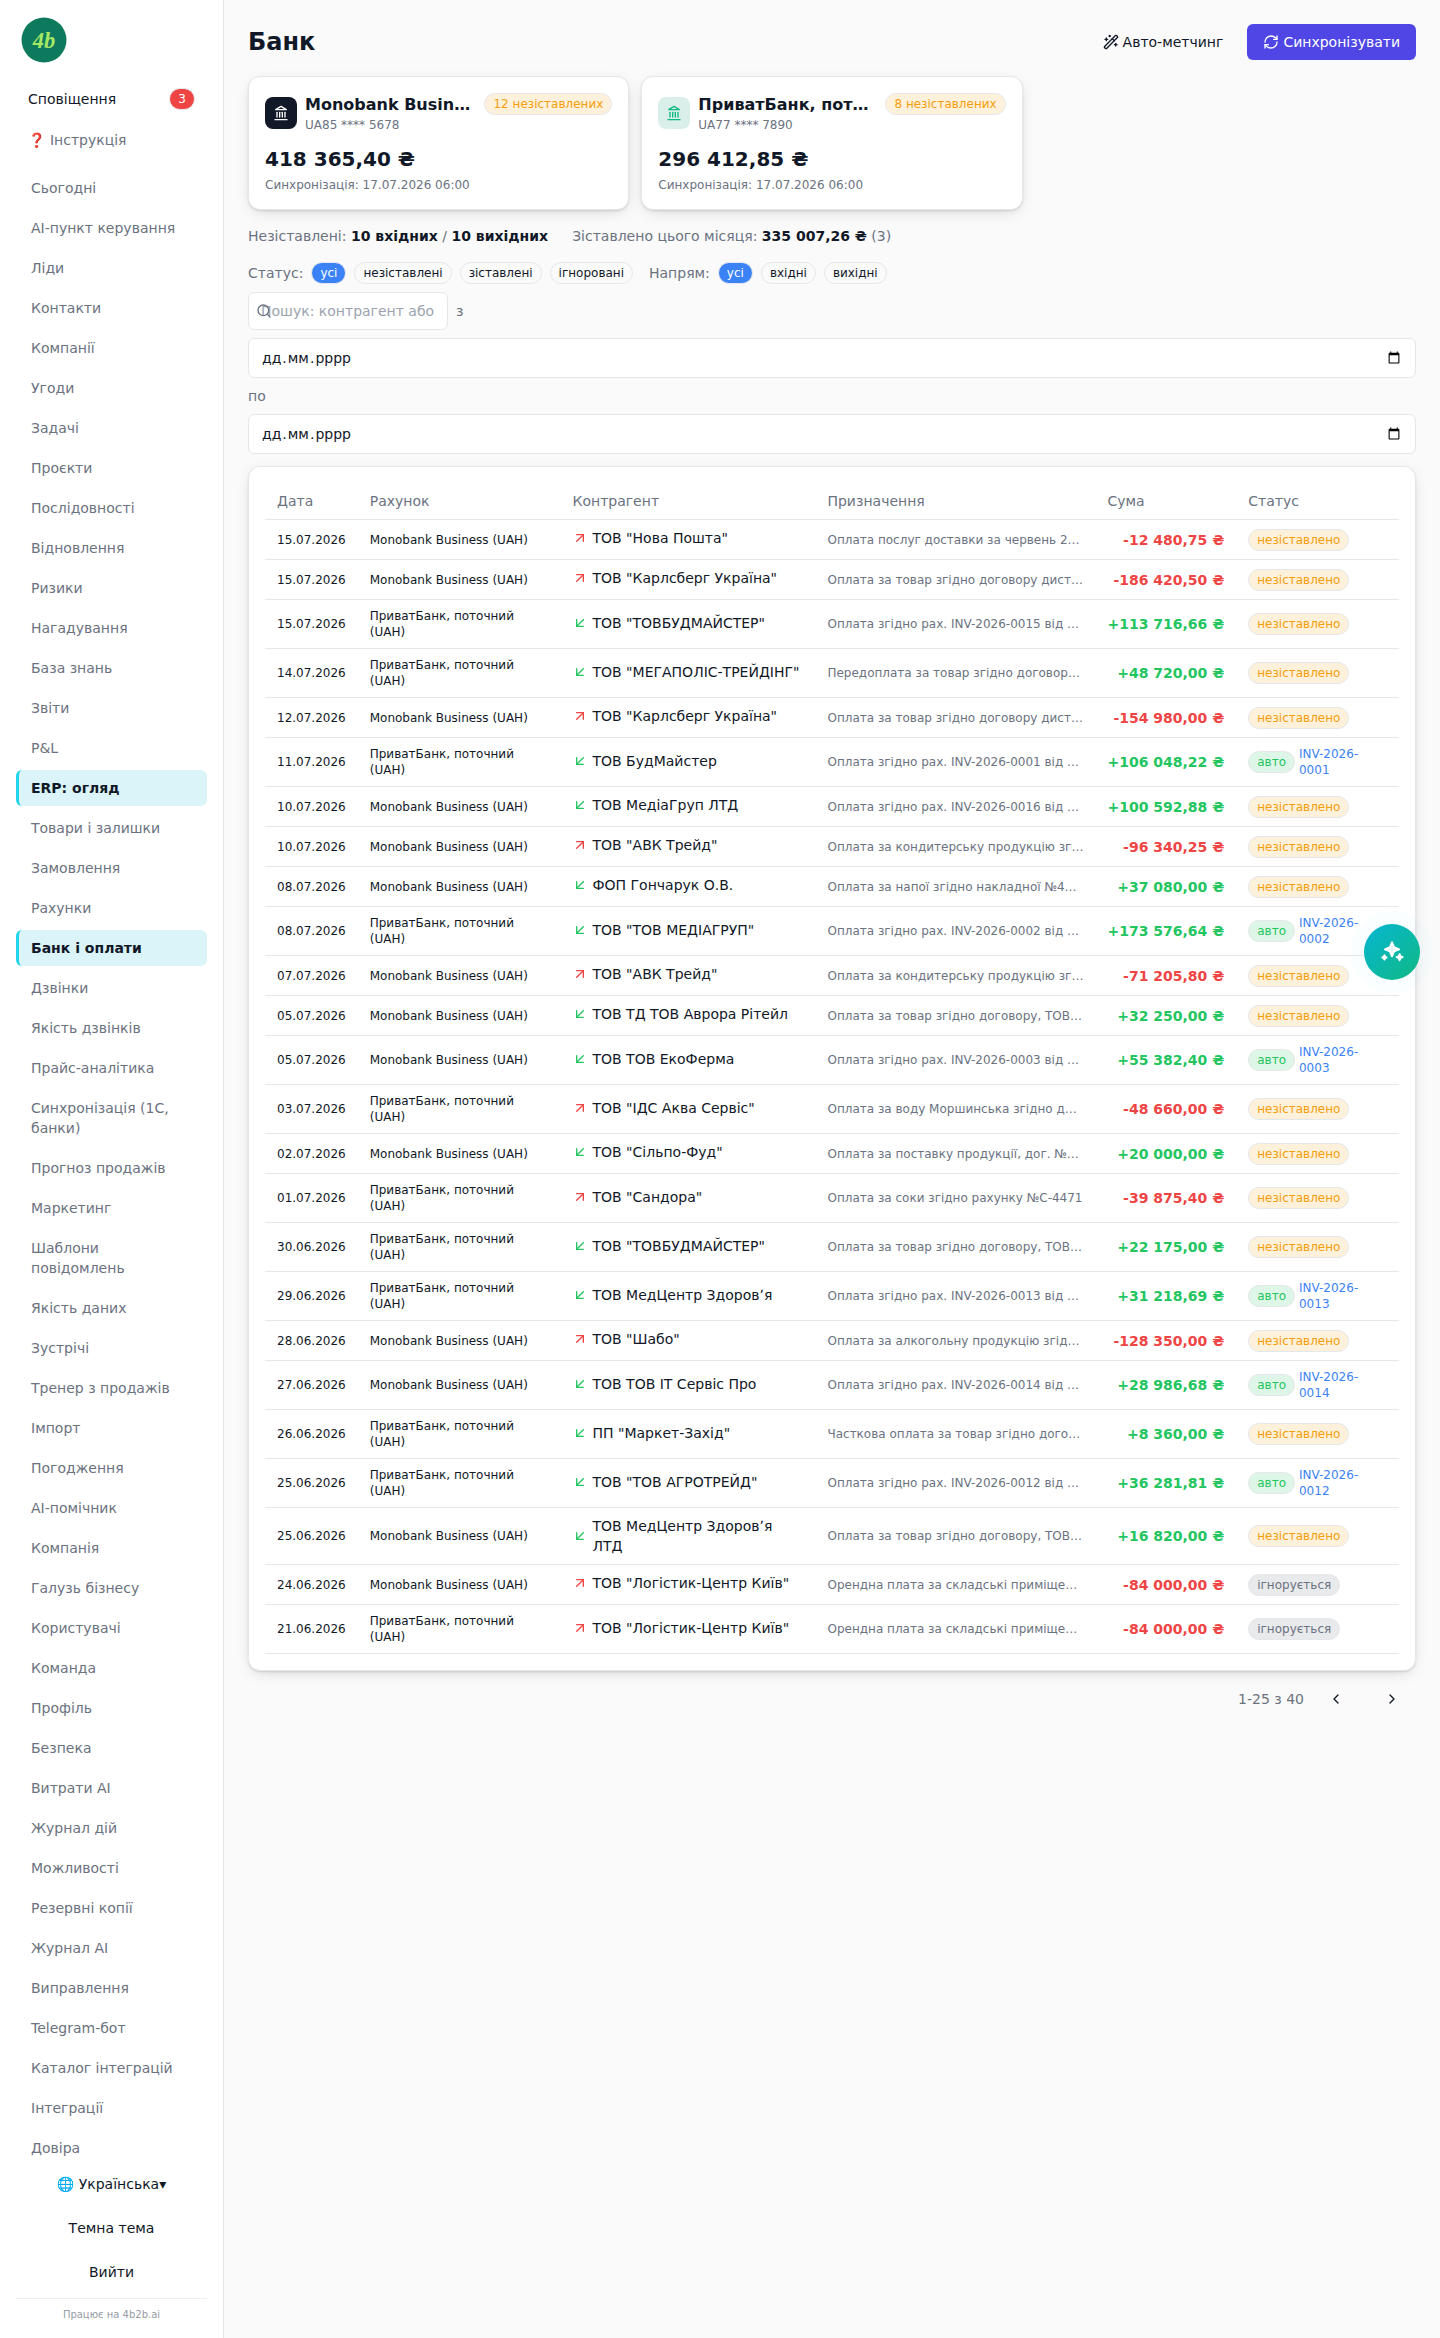Open invoice link INV-2026-0001
Screen dimensions: 1440x2338
[x=1328, y=762]
